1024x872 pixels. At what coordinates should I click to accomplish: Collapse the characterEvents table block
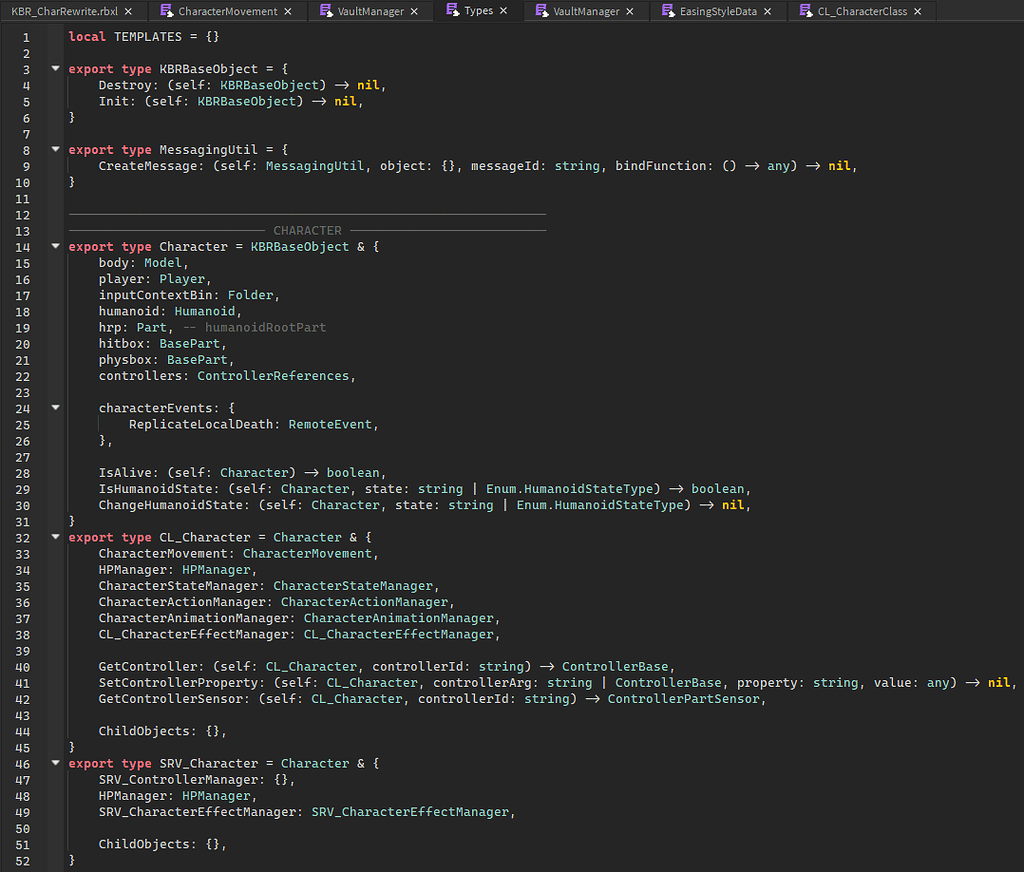pyautogui.click(x=55, y=407)
